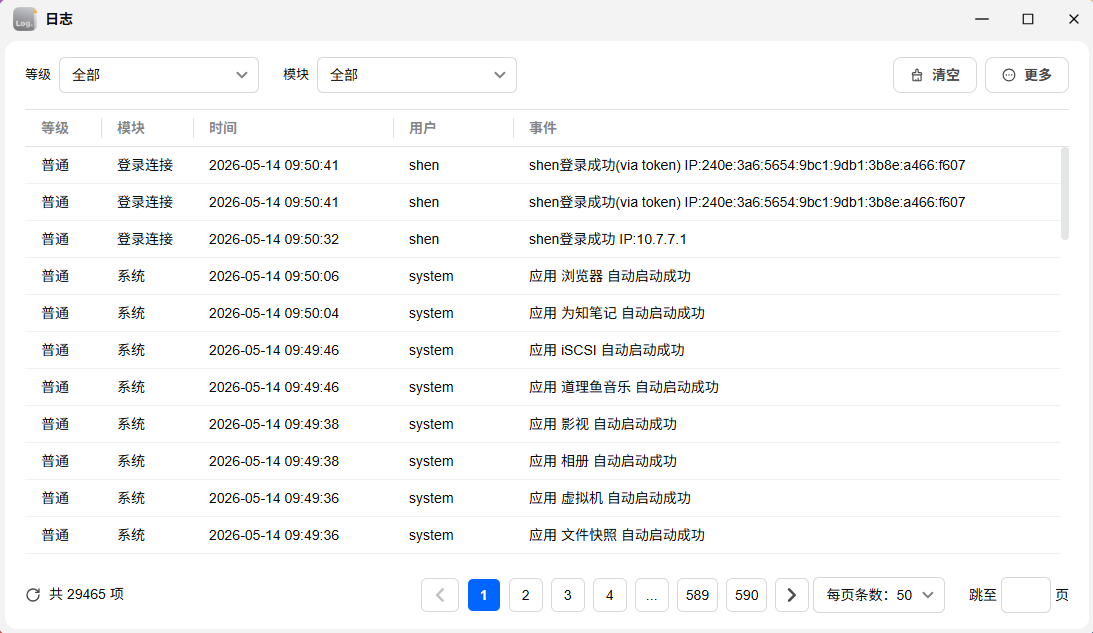Select the '应用 浏览器 自动启动成功' row
The height and width of the screenshot is (633, 1093).
543,276
